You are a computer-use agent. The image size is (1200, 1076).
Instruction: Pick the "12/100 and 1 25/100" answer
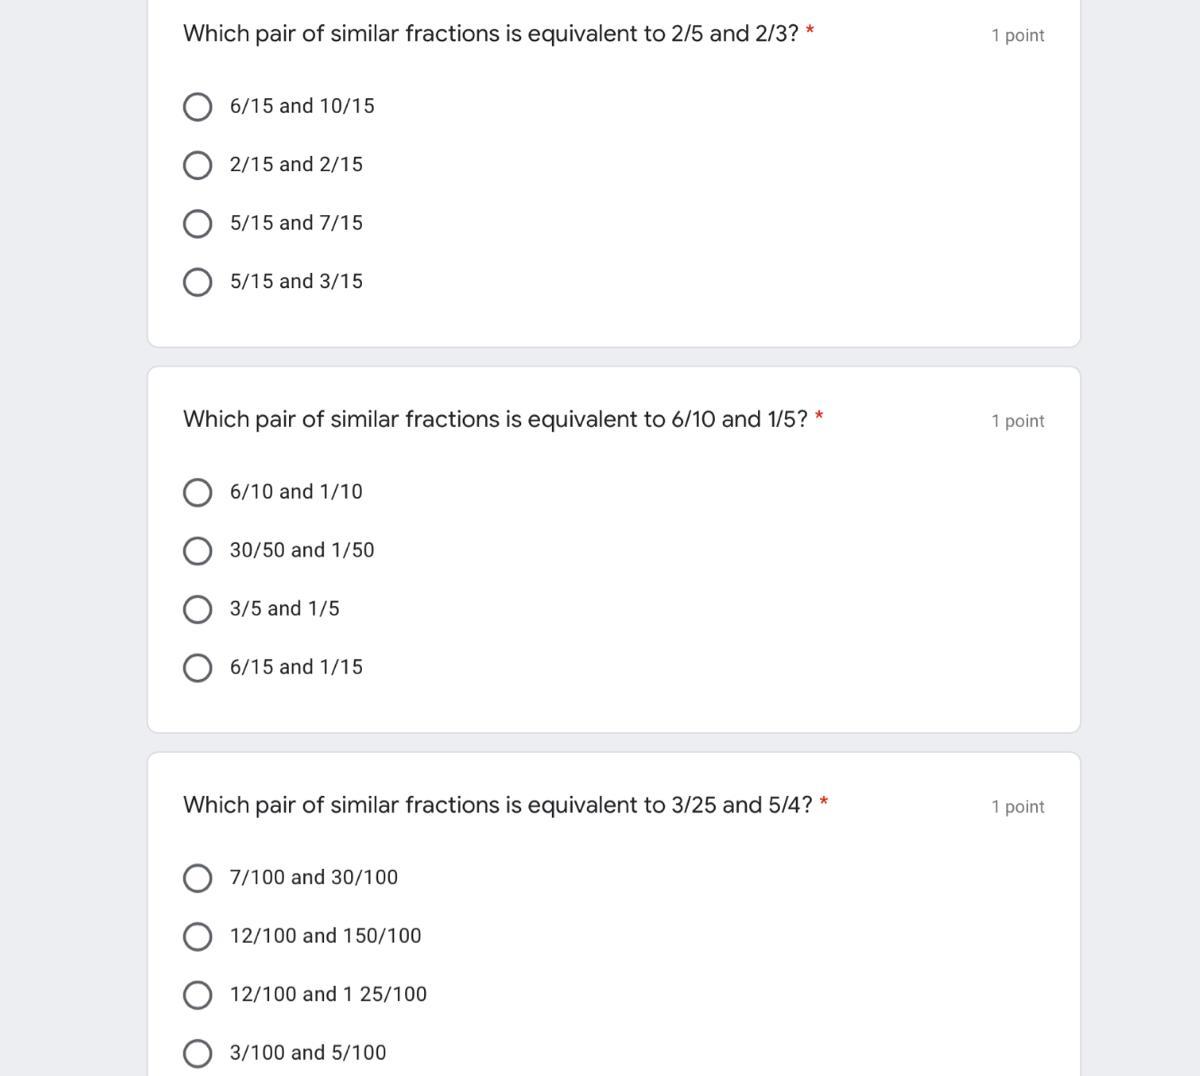click(198, 995)
